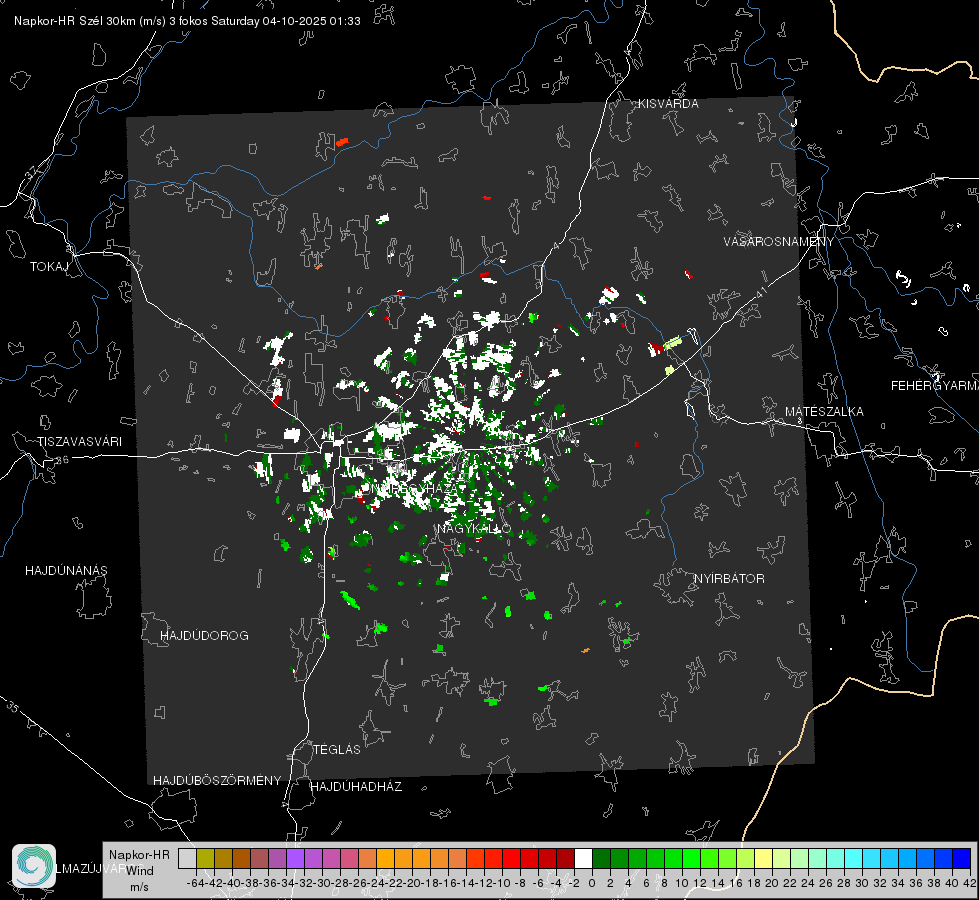Click the -10 value on the wind scale
Viewport: 979px width, 900px height.
[502, 883]
